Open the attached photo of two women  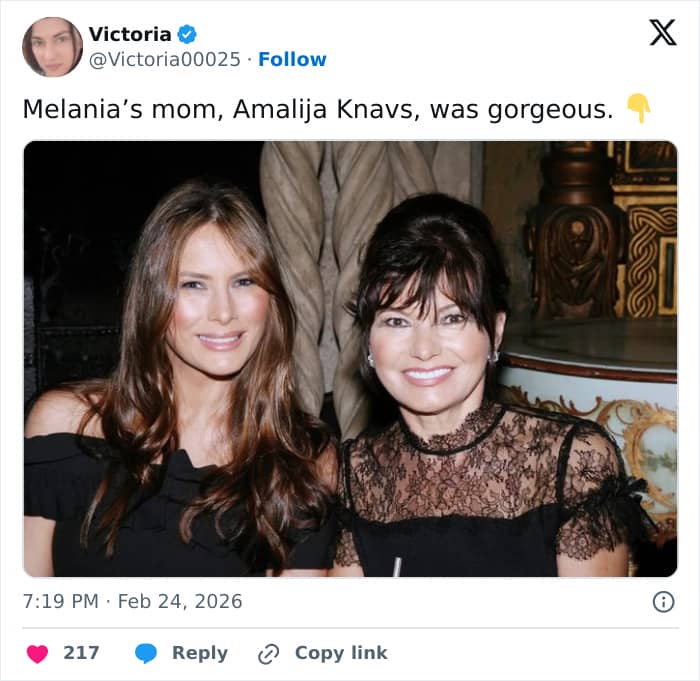[350, 358]
